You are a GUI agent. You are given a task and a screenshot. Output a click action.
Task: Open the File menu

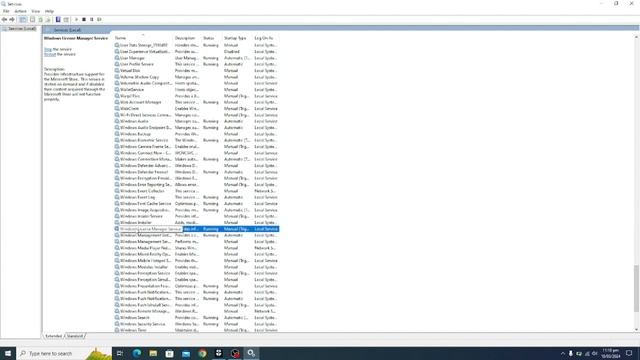point(6,11)
